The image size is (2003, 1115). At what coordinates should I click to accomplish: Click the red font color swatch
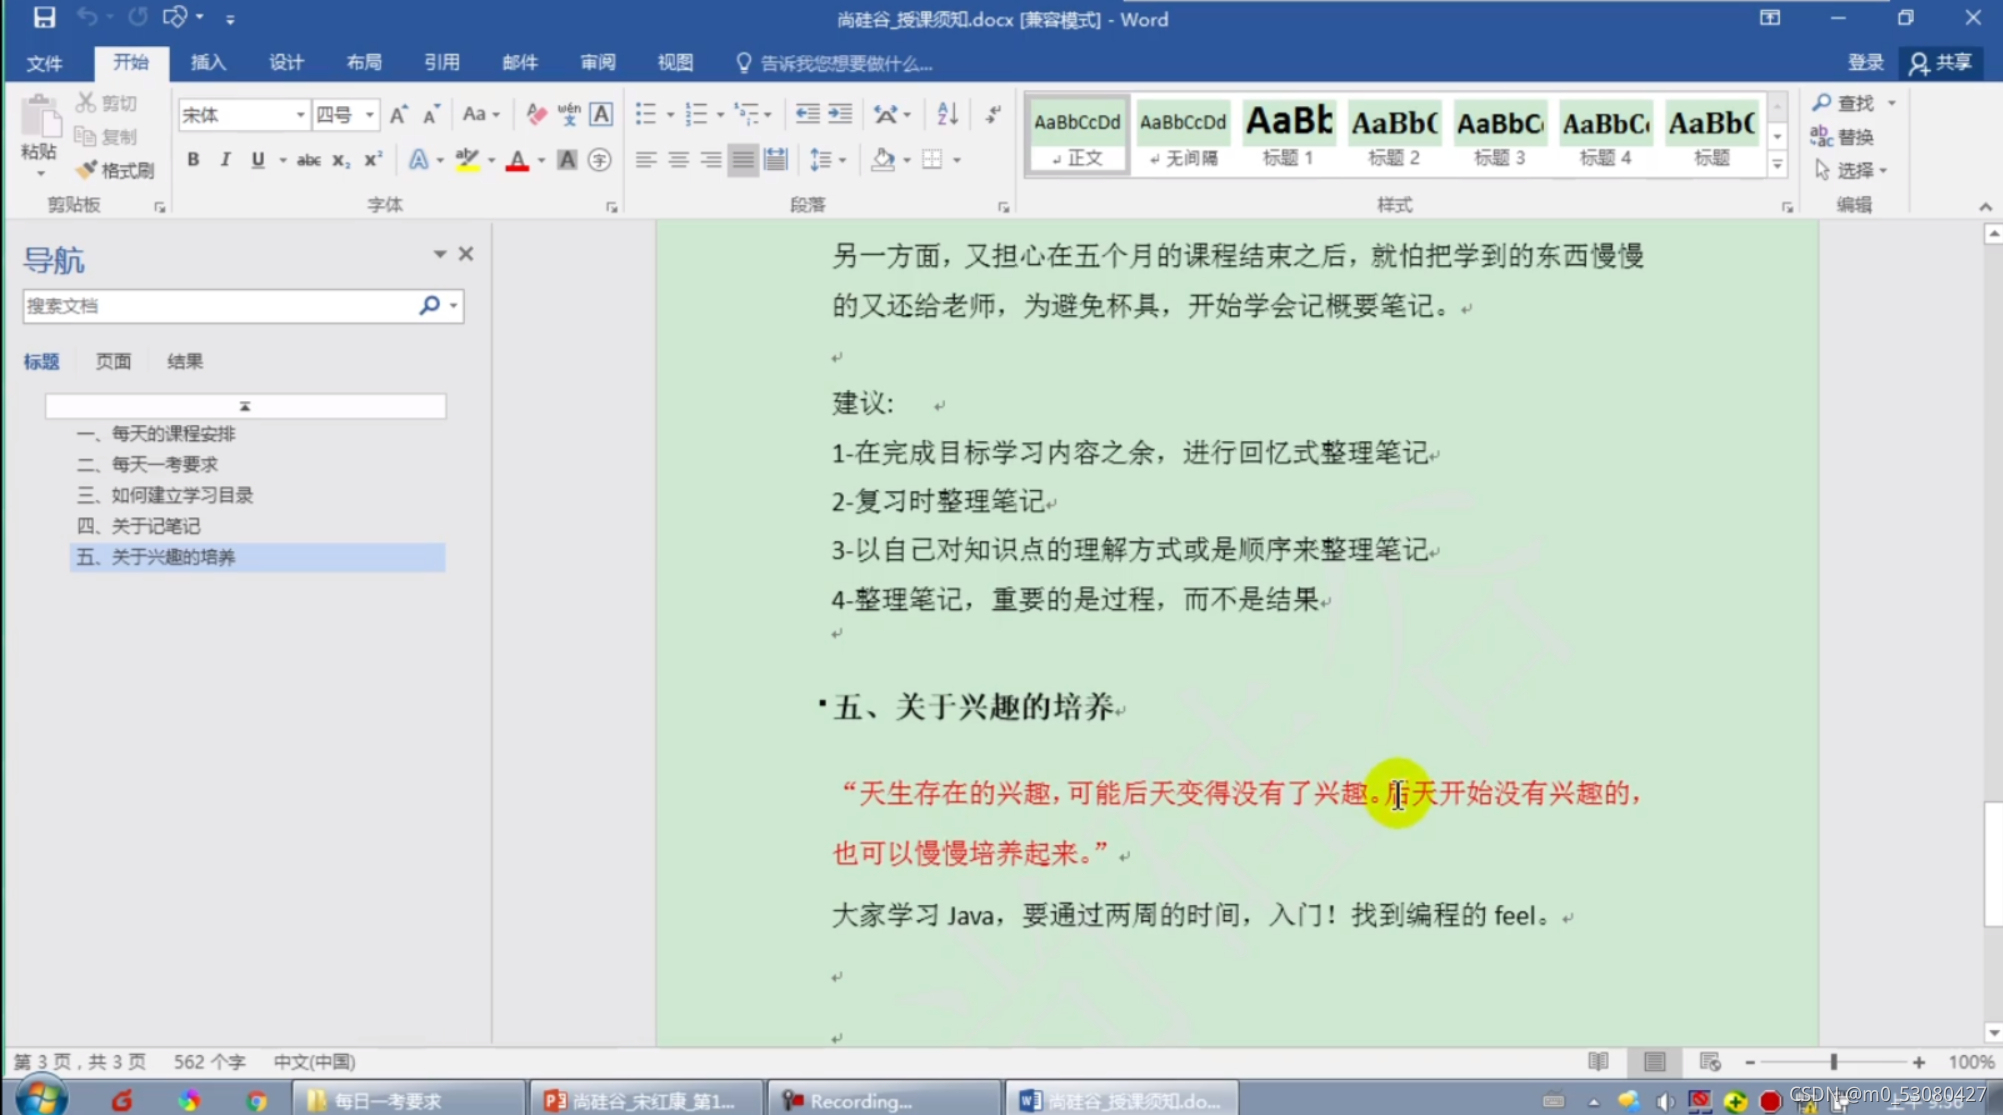point(517,160)
